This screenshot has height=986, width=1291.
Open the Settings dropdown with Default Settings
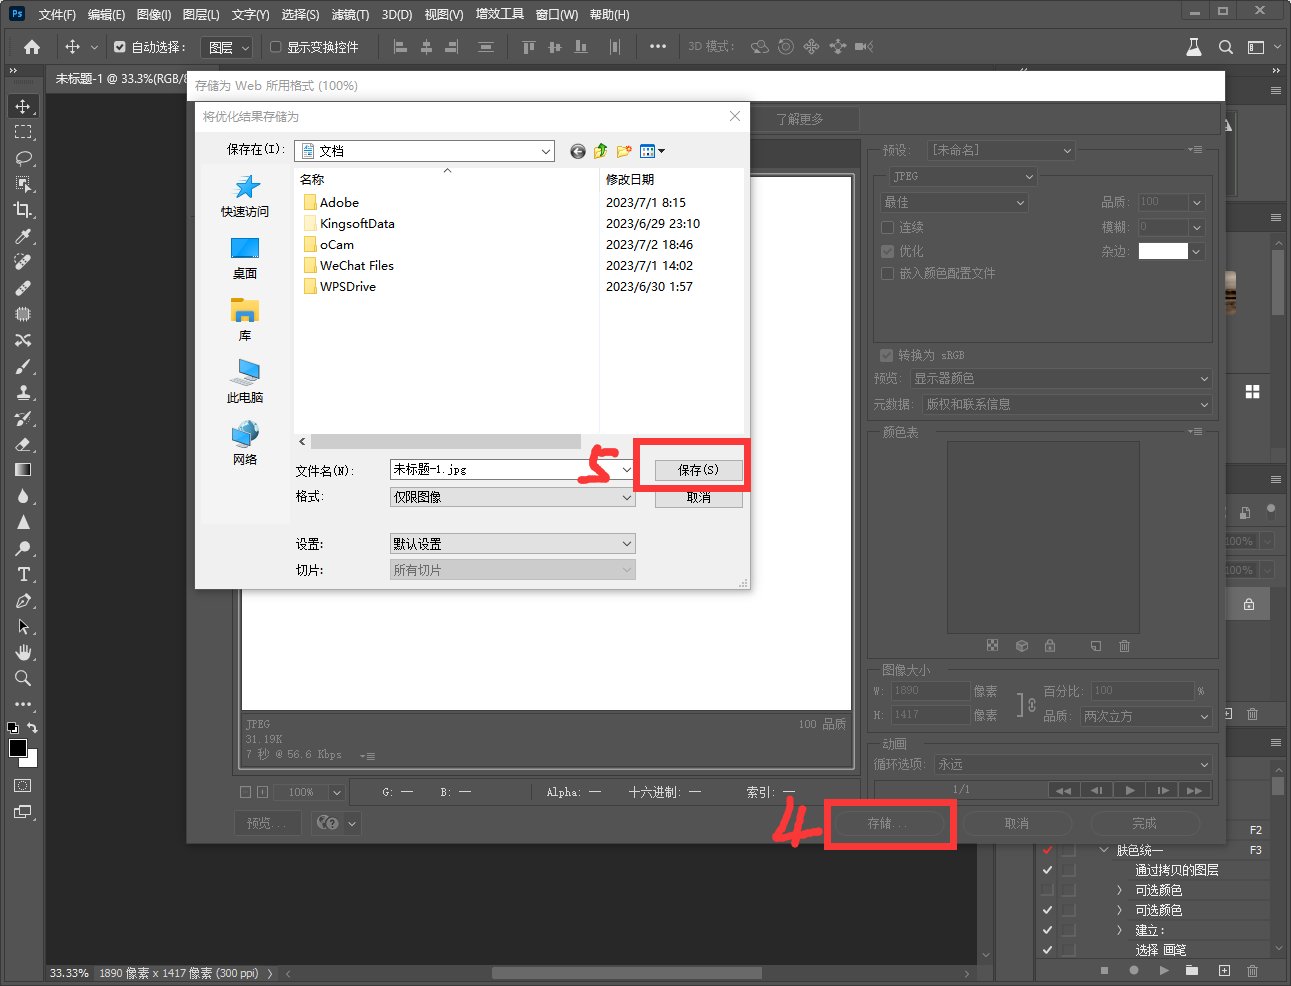pyautogui.click(x=512, y=544)
